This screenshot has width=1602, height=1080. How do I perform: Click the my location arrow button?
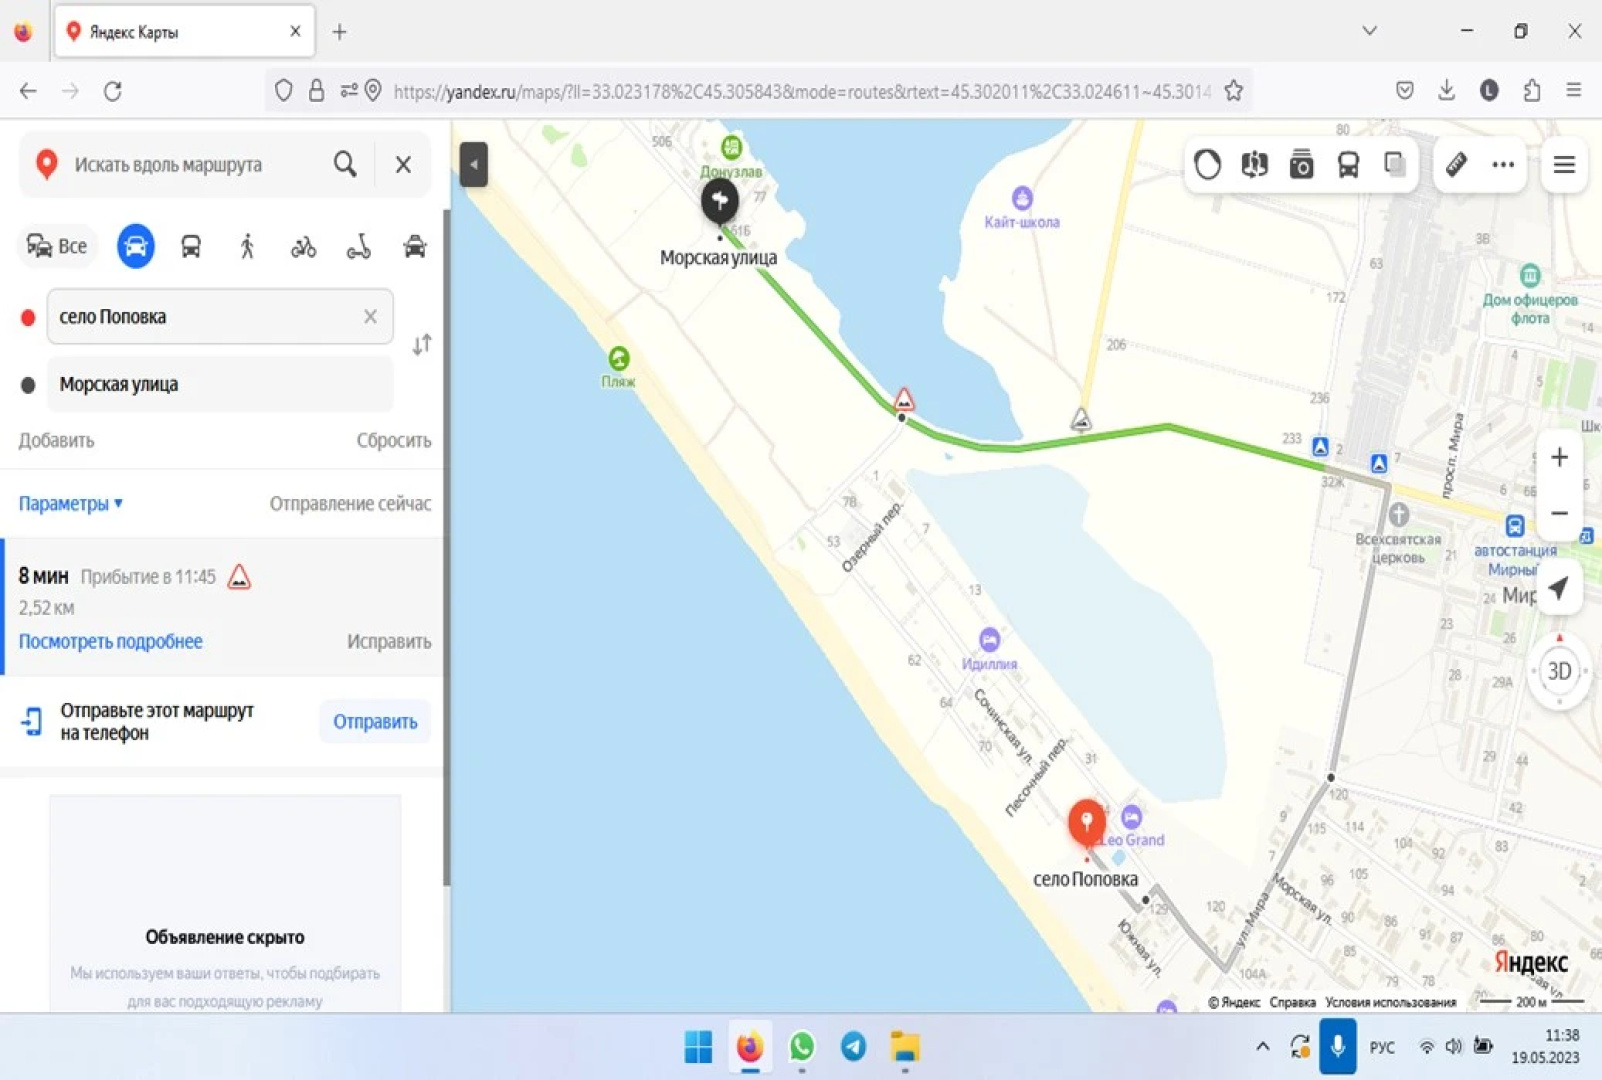click(x=1558, y=588)
